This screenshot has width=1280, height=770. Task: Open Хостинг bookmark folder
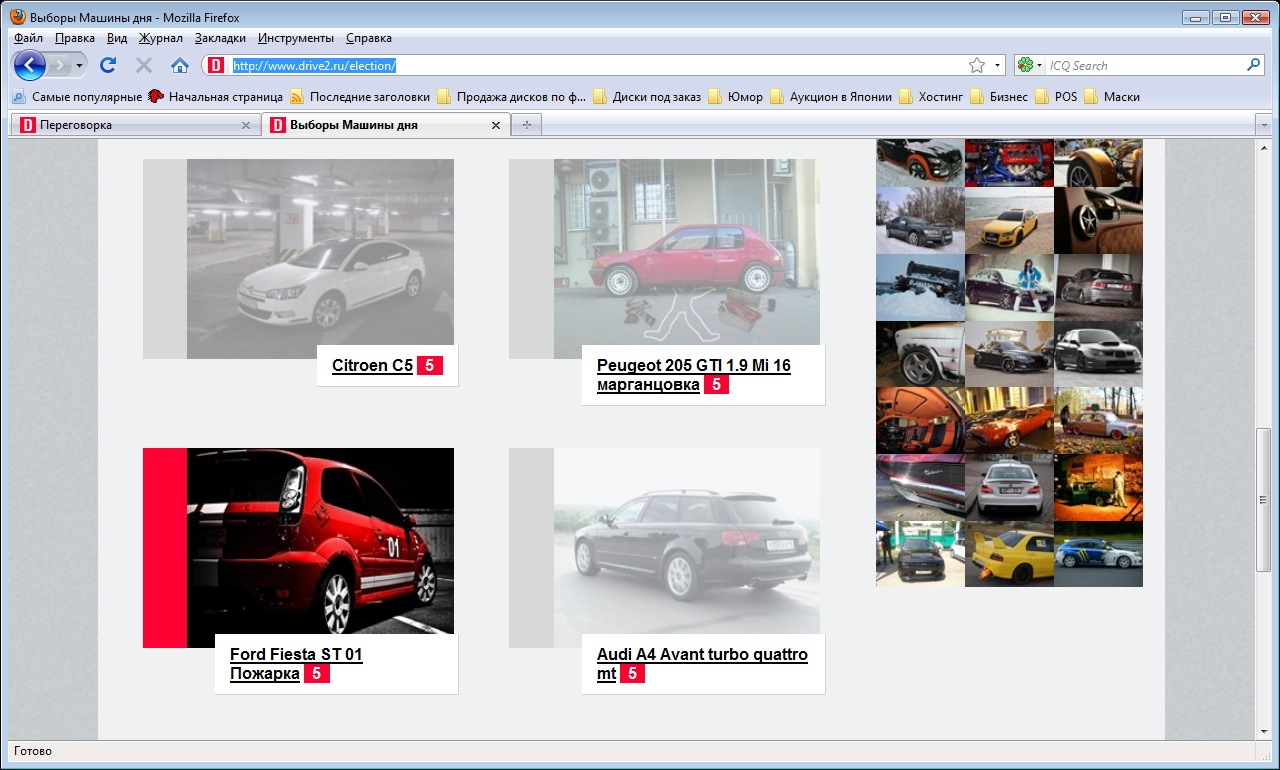(x=931, y=97)
